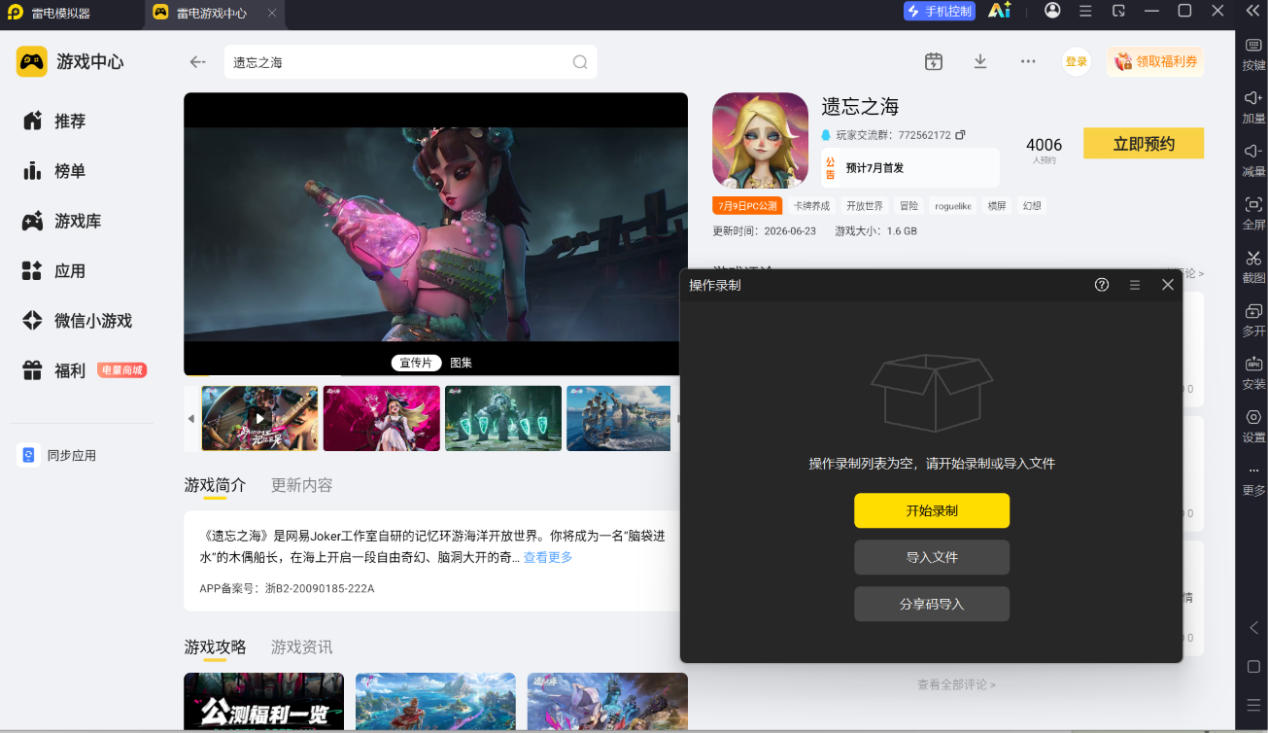Image resolution: width=1268 pixels, height=733 pixels.
Task: Click the 开放世界 tag
Action: point(865,206)
